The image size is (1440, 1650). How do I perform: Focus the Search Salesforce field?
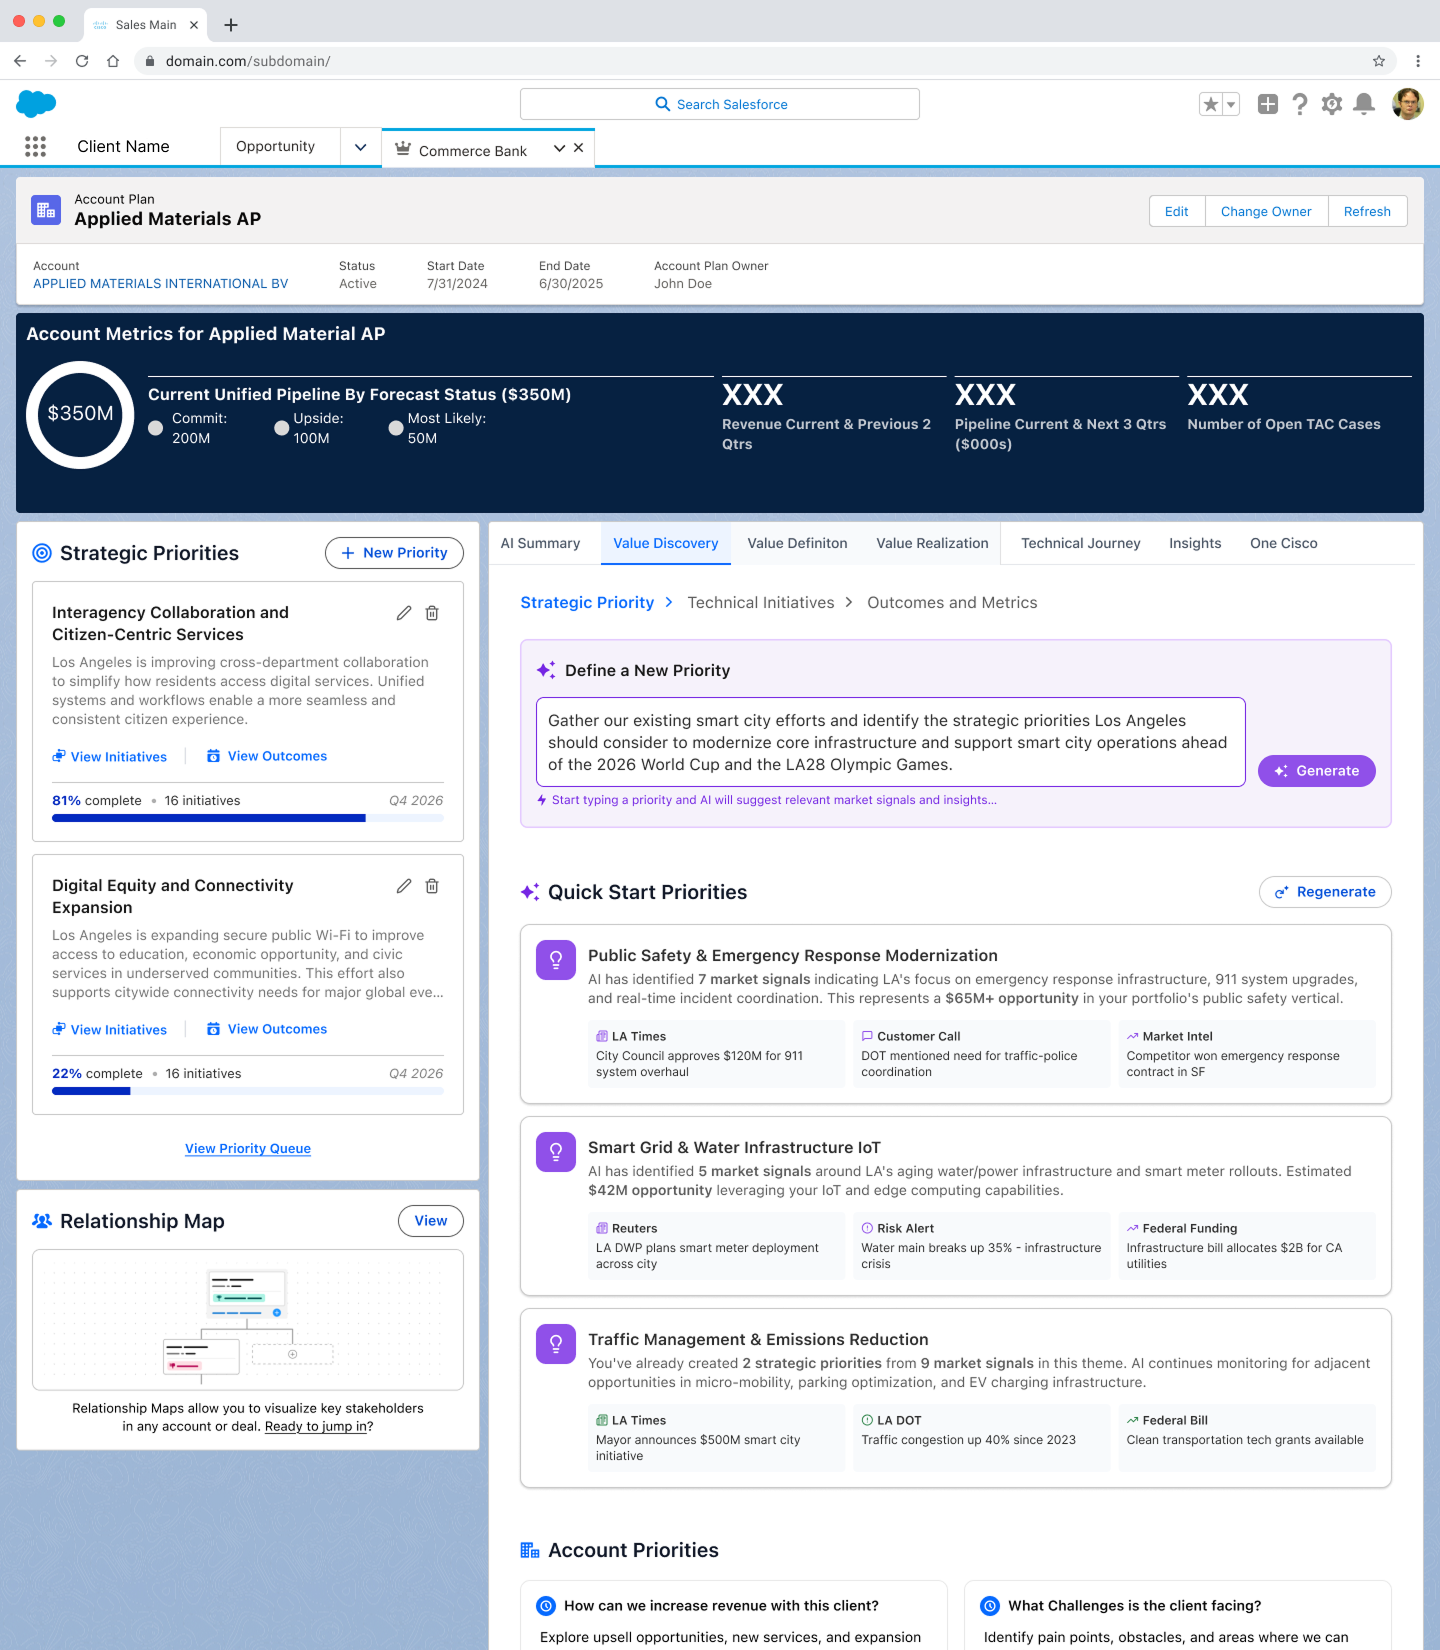[720, 104]
